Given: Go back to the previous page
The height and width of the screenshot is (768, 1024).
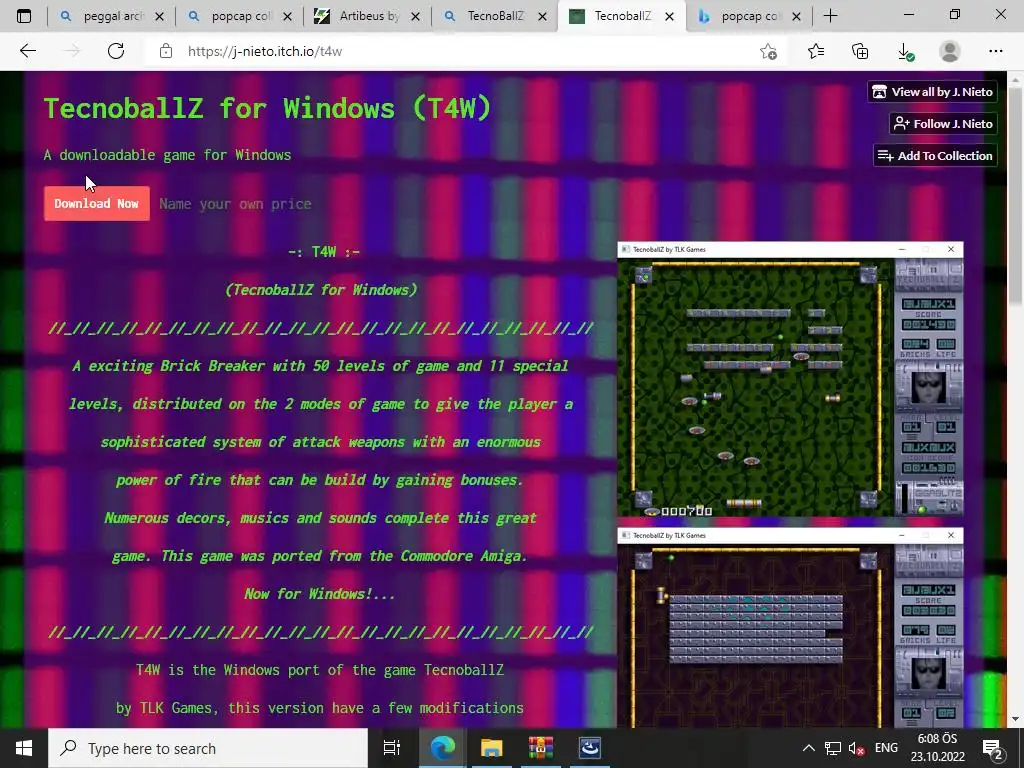Looking at the screenshot, I should [27, 51].
